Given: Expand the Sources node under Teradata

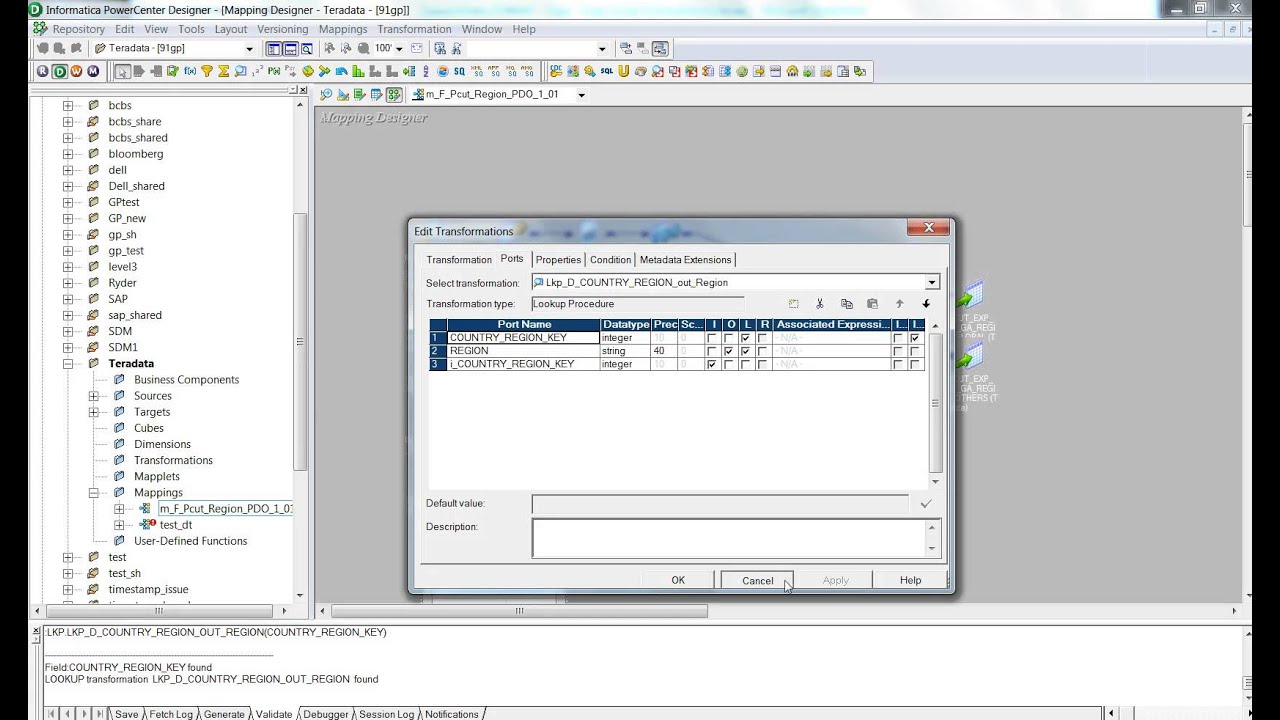Looking at the screenshot, I should coord(94,396).
